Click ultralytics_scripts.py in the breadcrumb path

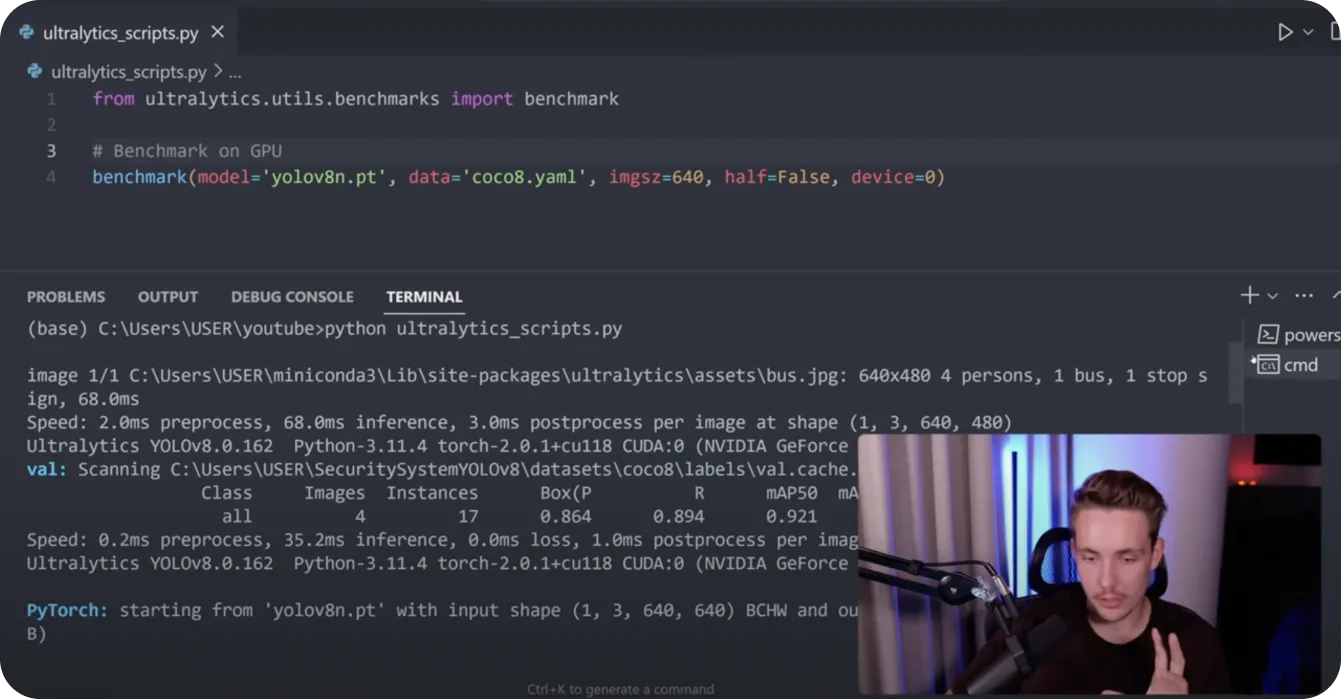click(129, 72)
